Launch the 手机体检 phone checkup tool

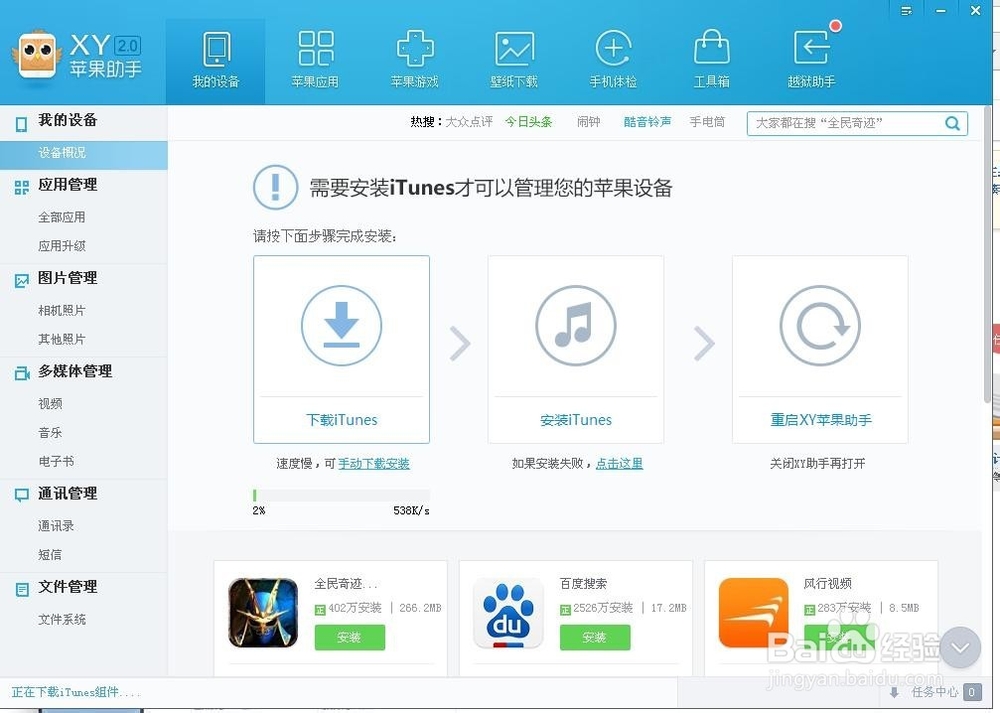pos(613,58)
